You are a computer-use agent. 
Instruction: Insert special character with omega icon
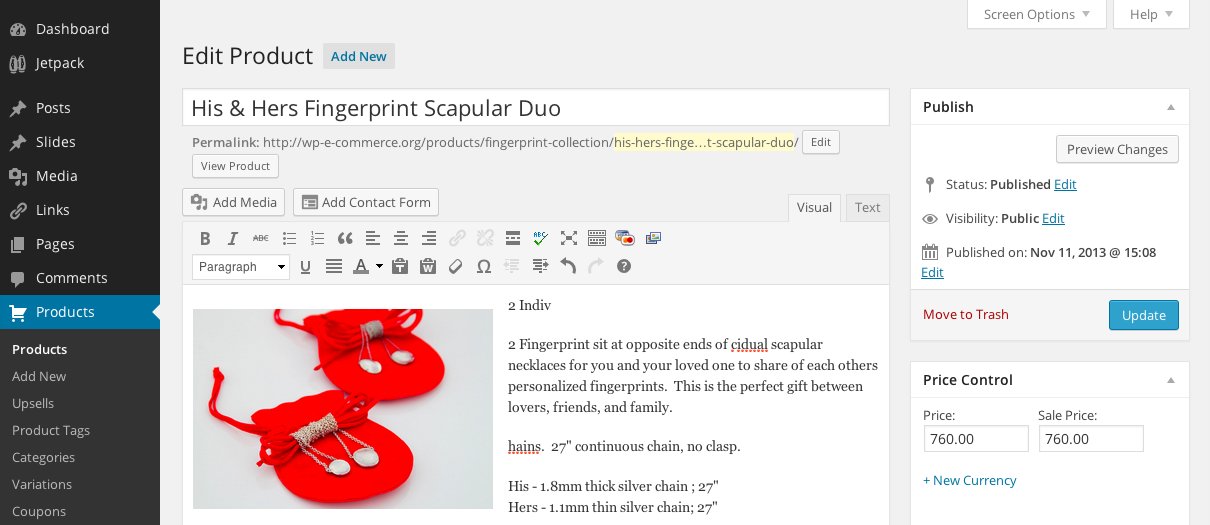484,266
